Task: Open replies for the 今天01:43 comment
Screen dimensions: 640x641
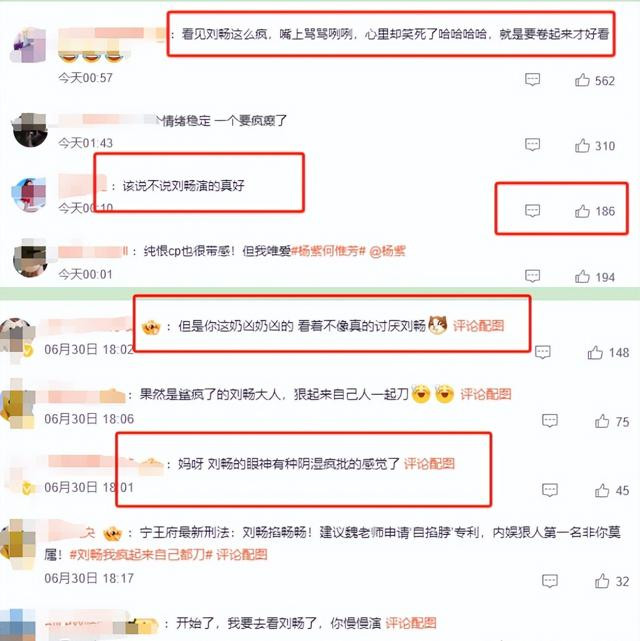Action: 533,145
